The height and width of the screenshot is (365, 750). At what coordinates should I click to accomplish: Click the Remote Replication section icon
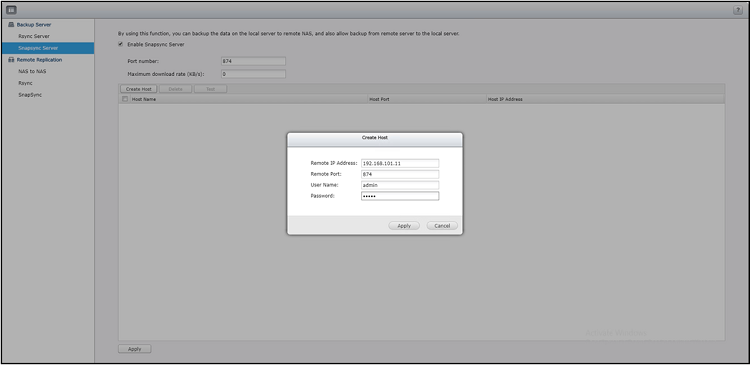pyautogui.click(x=11, y=60)
